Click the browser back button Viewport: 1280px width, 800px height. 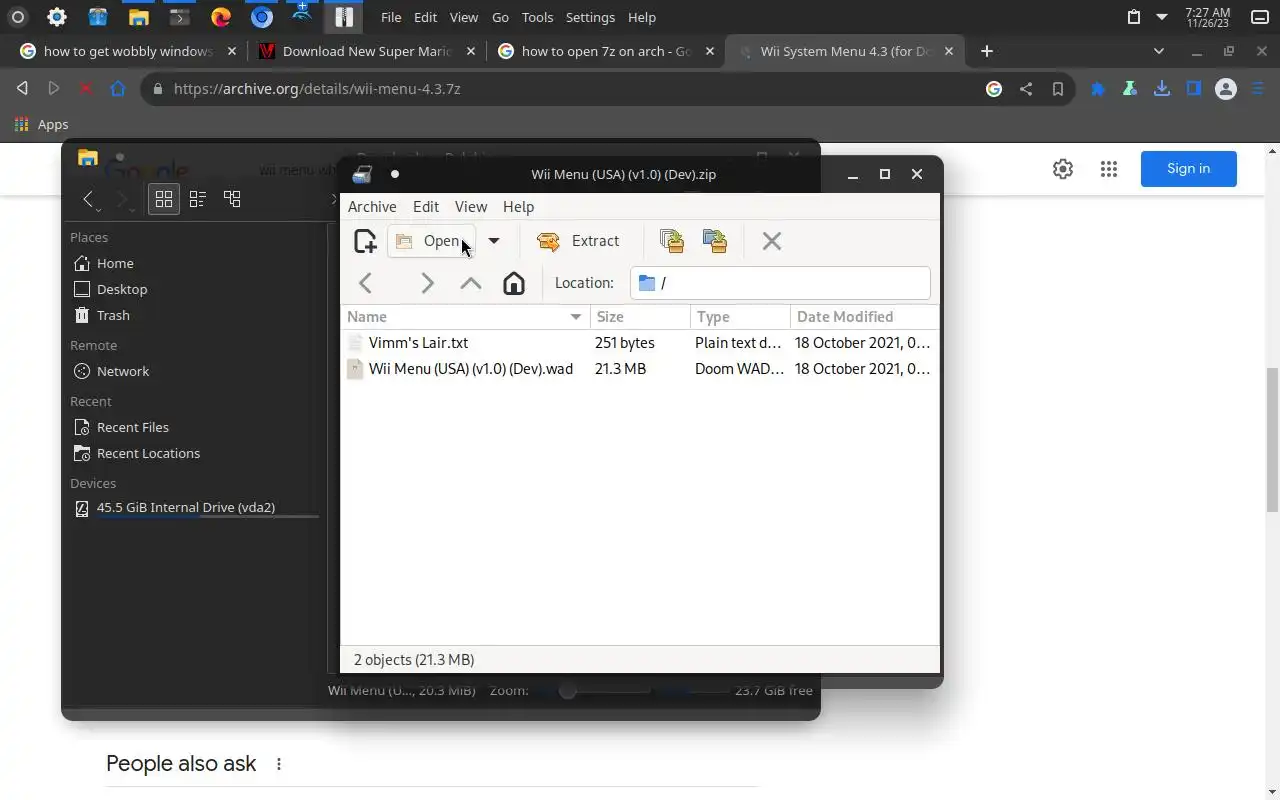point(22,89)
